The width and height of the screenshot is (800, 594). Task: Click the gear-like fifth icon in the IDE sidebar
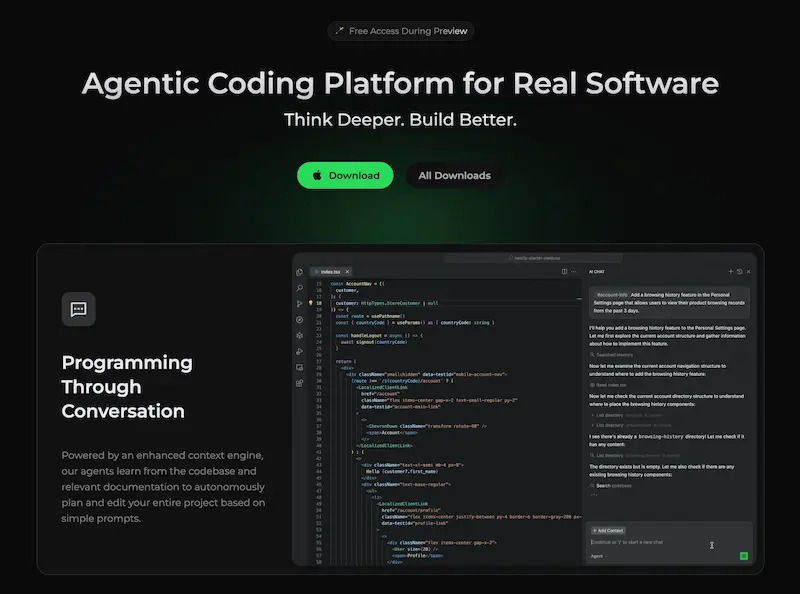pyautogui.click(x=299, y=336)
